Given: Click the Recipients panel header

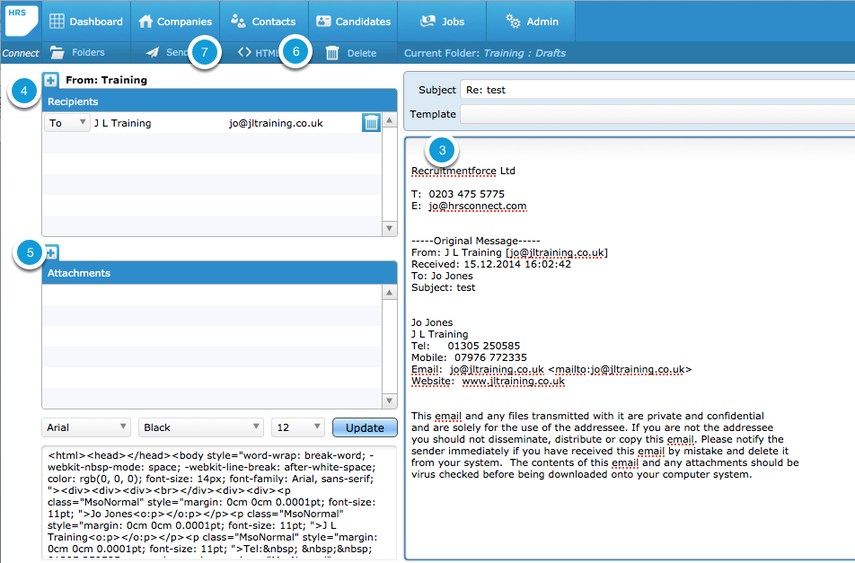Looking at the screenshot, I should (x=219, y=101).
